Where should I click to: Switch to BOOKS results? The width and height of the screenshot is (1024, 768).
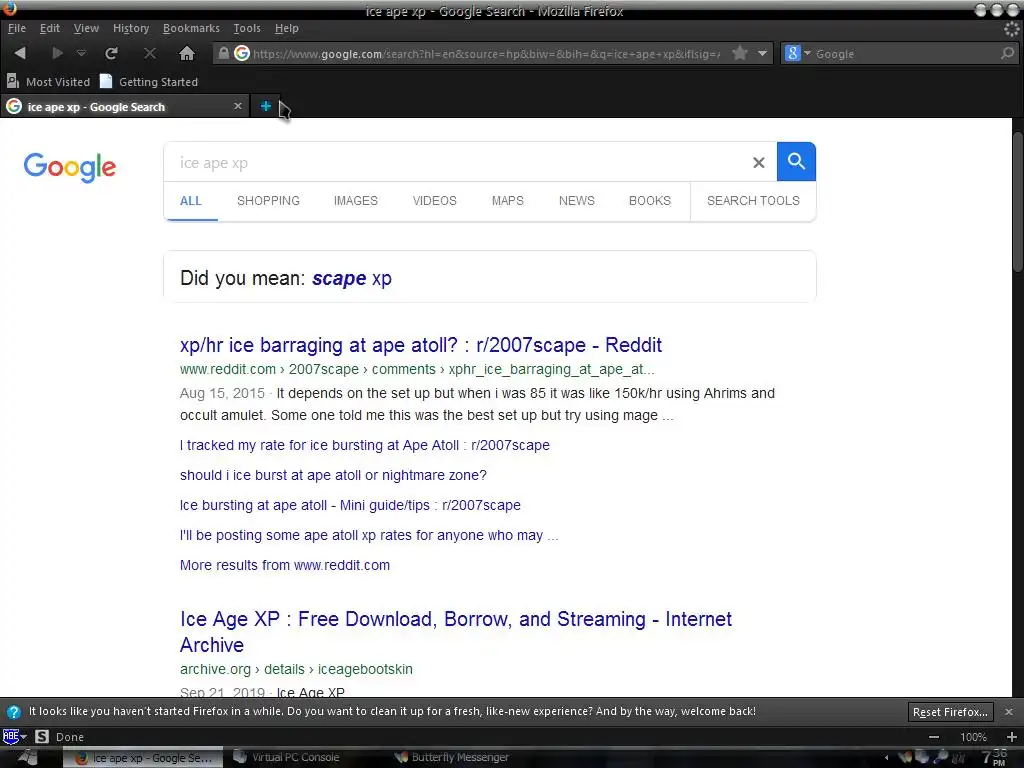(650, 201)
